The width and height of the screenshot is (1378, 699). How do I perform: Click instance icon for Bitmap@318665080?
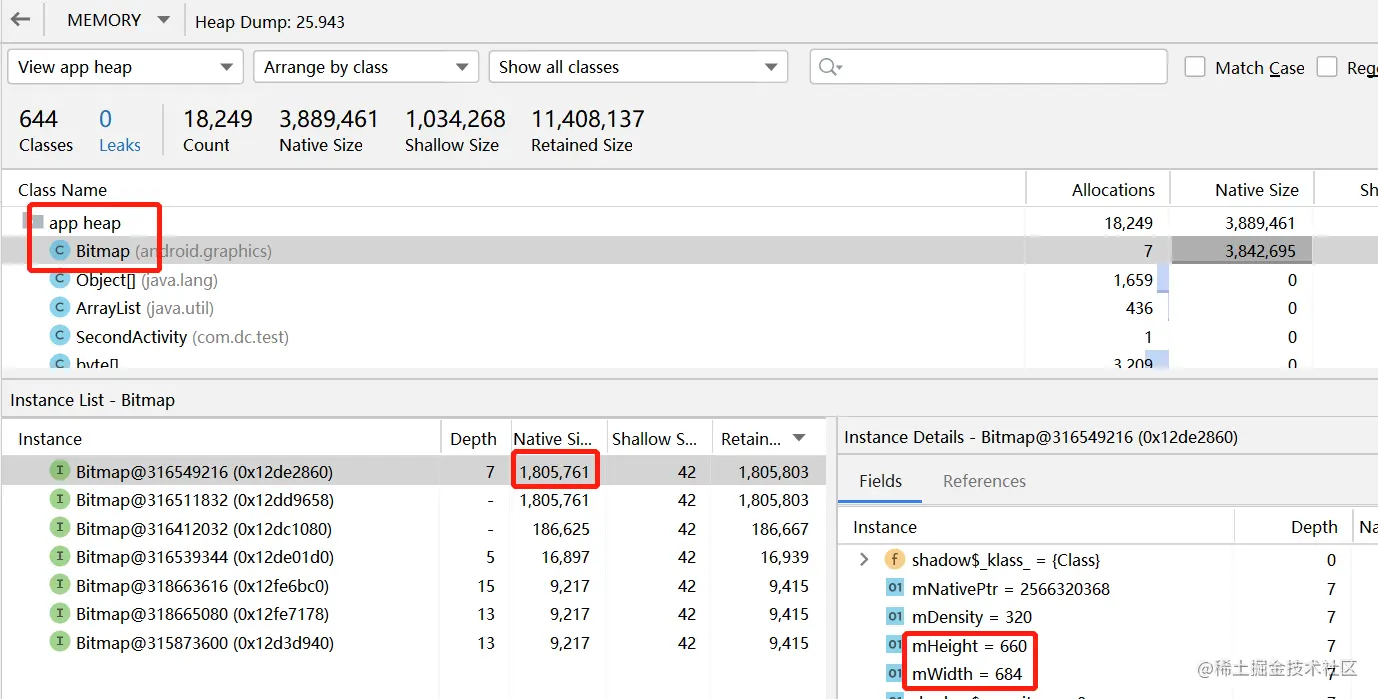pos(59,613)
